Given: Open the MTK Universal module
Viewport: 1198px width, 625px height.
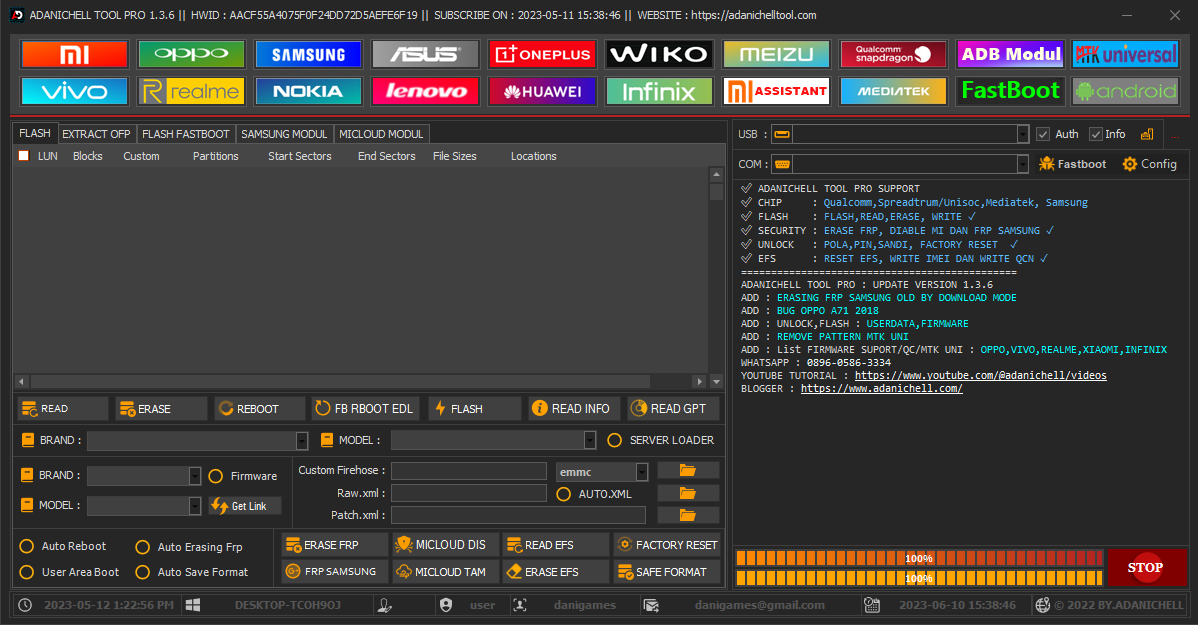Looking at the screenshot, I should 1125,54.
